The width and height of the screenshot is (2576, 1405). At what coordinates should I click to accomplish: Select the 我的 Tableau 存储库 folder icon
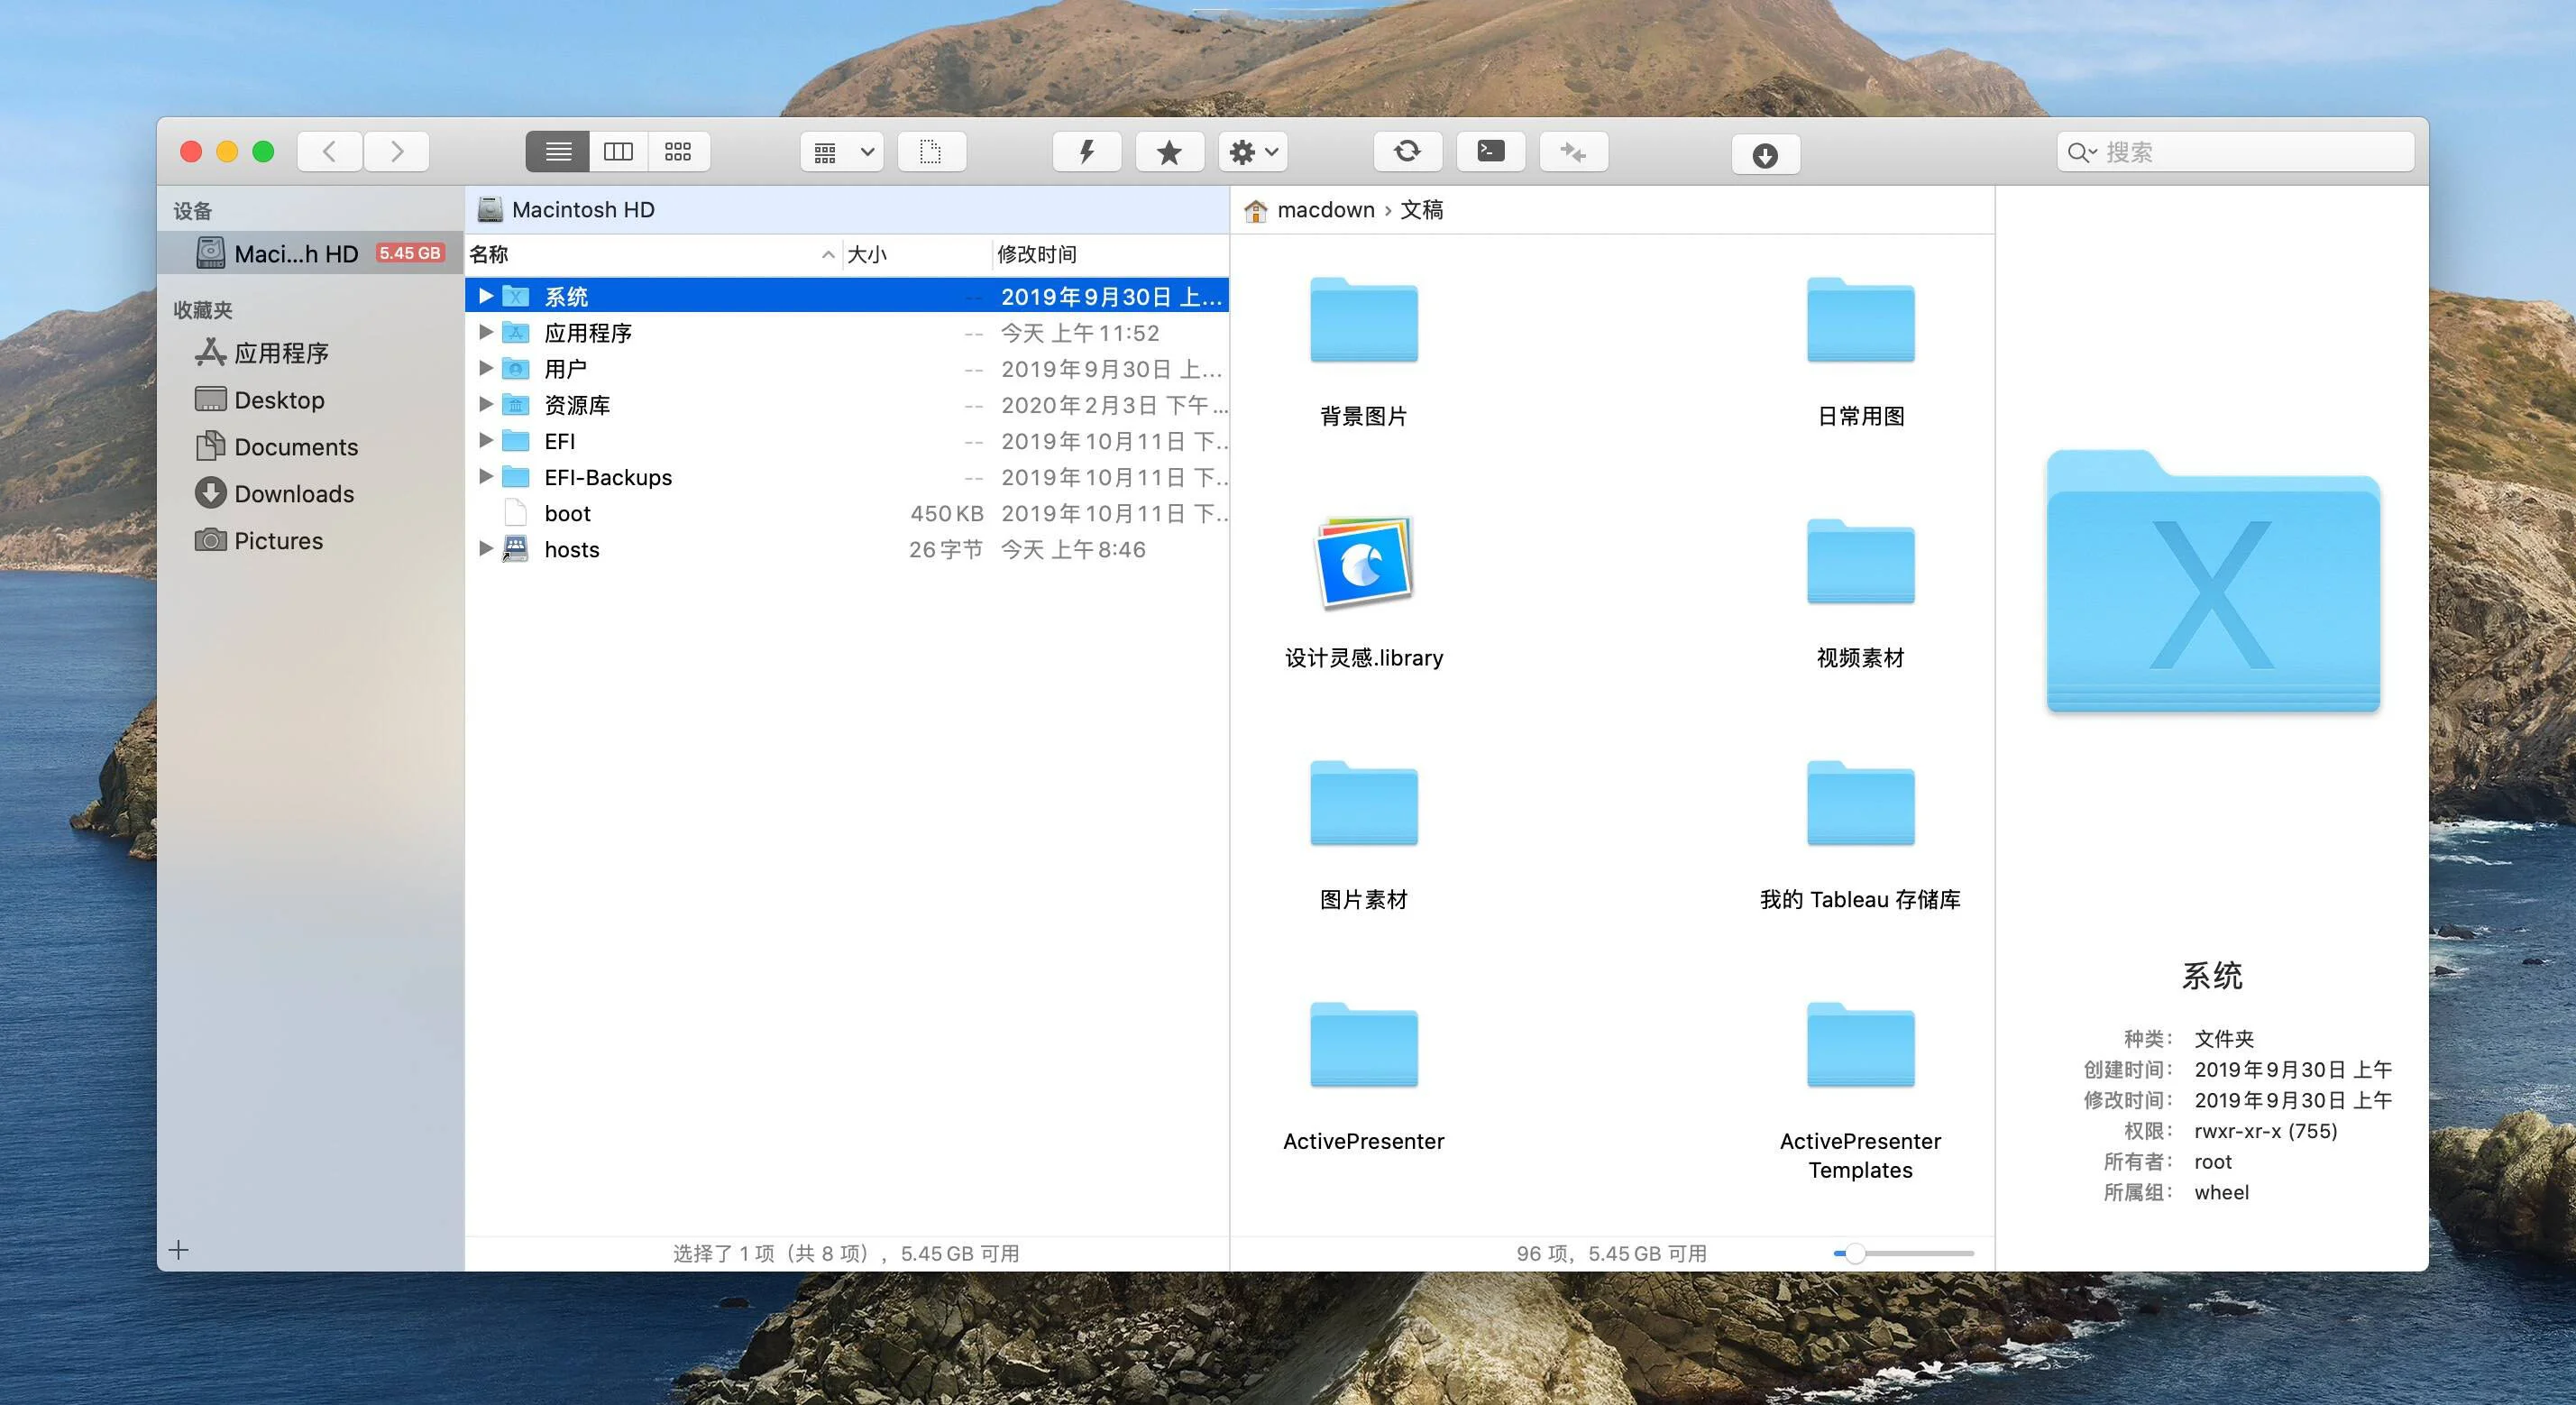1860,804
